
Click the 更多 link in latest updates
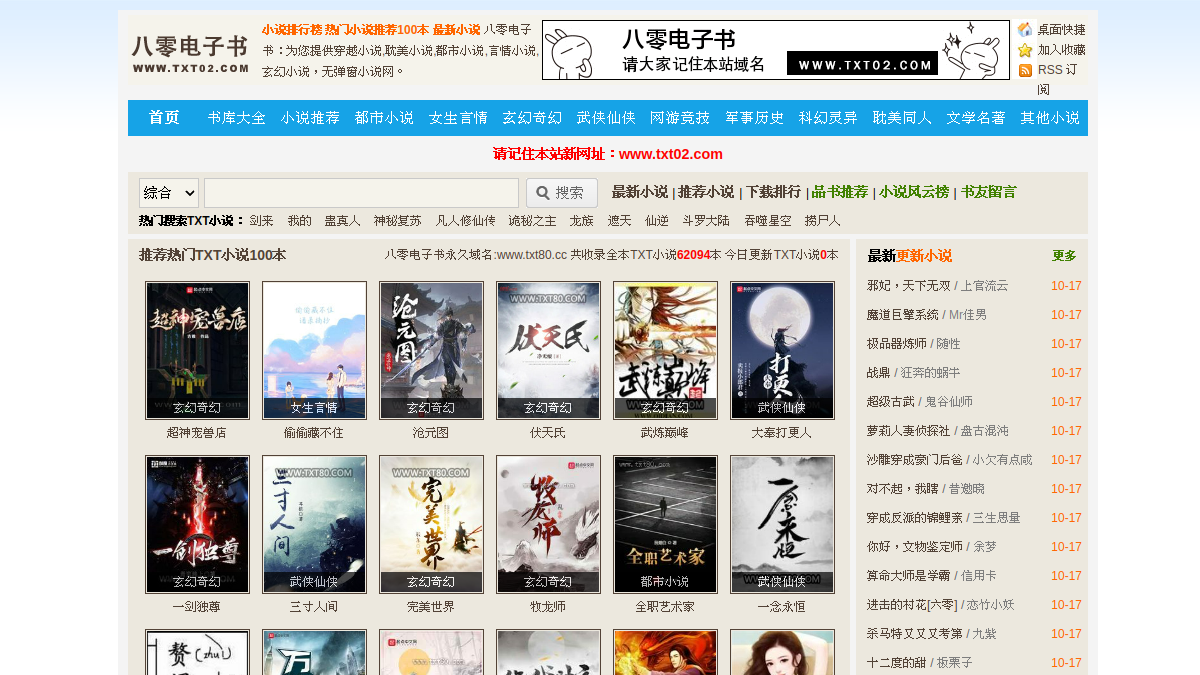pos(1064,256)
